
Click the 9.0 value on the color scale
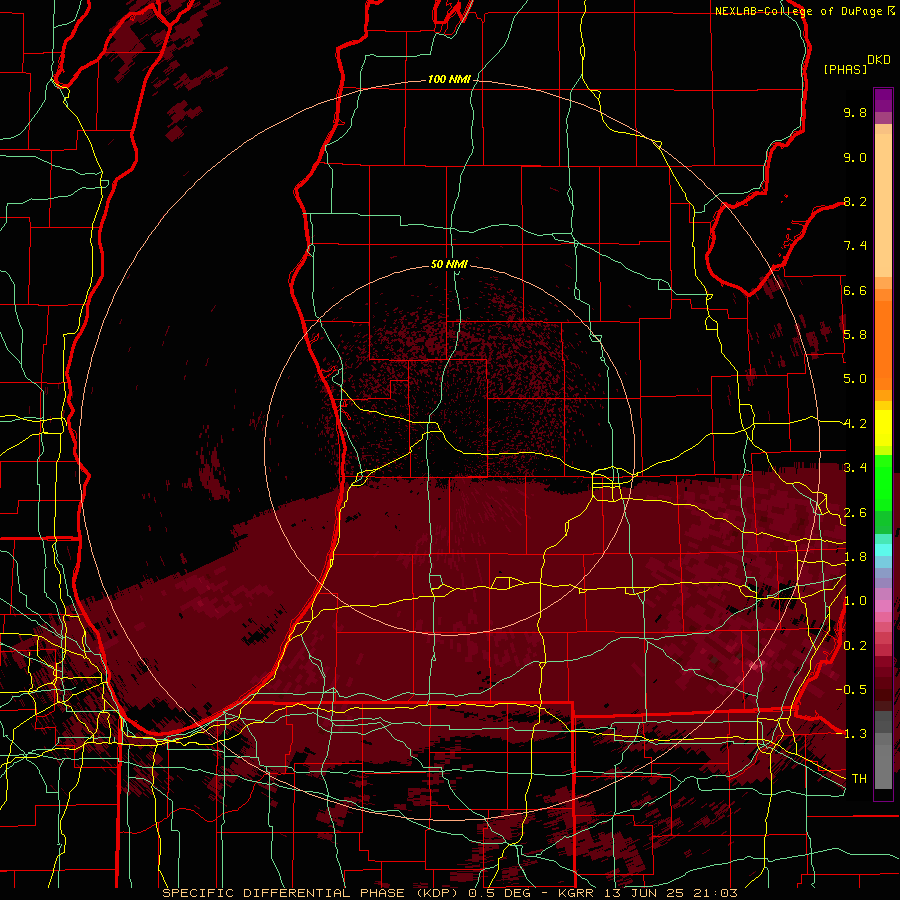[x=855, y=157]
